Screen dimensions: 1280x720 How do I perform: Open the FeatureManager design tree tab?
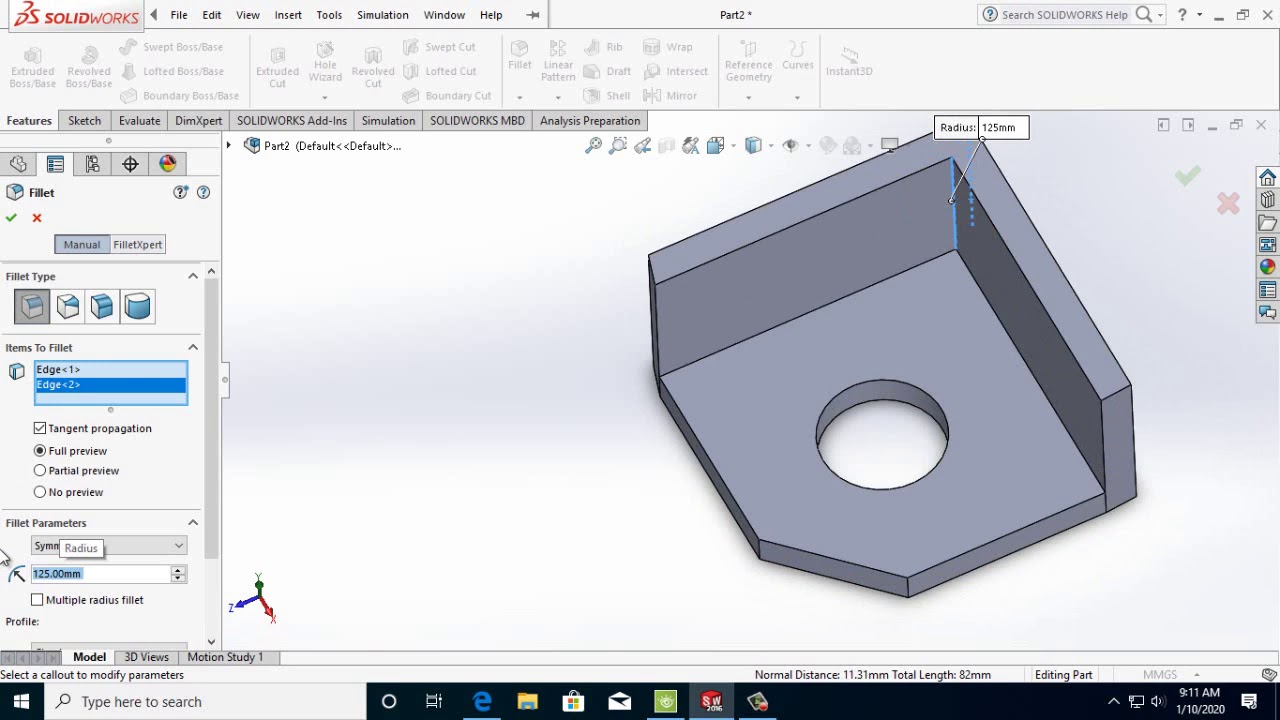(x=18, y=164)
